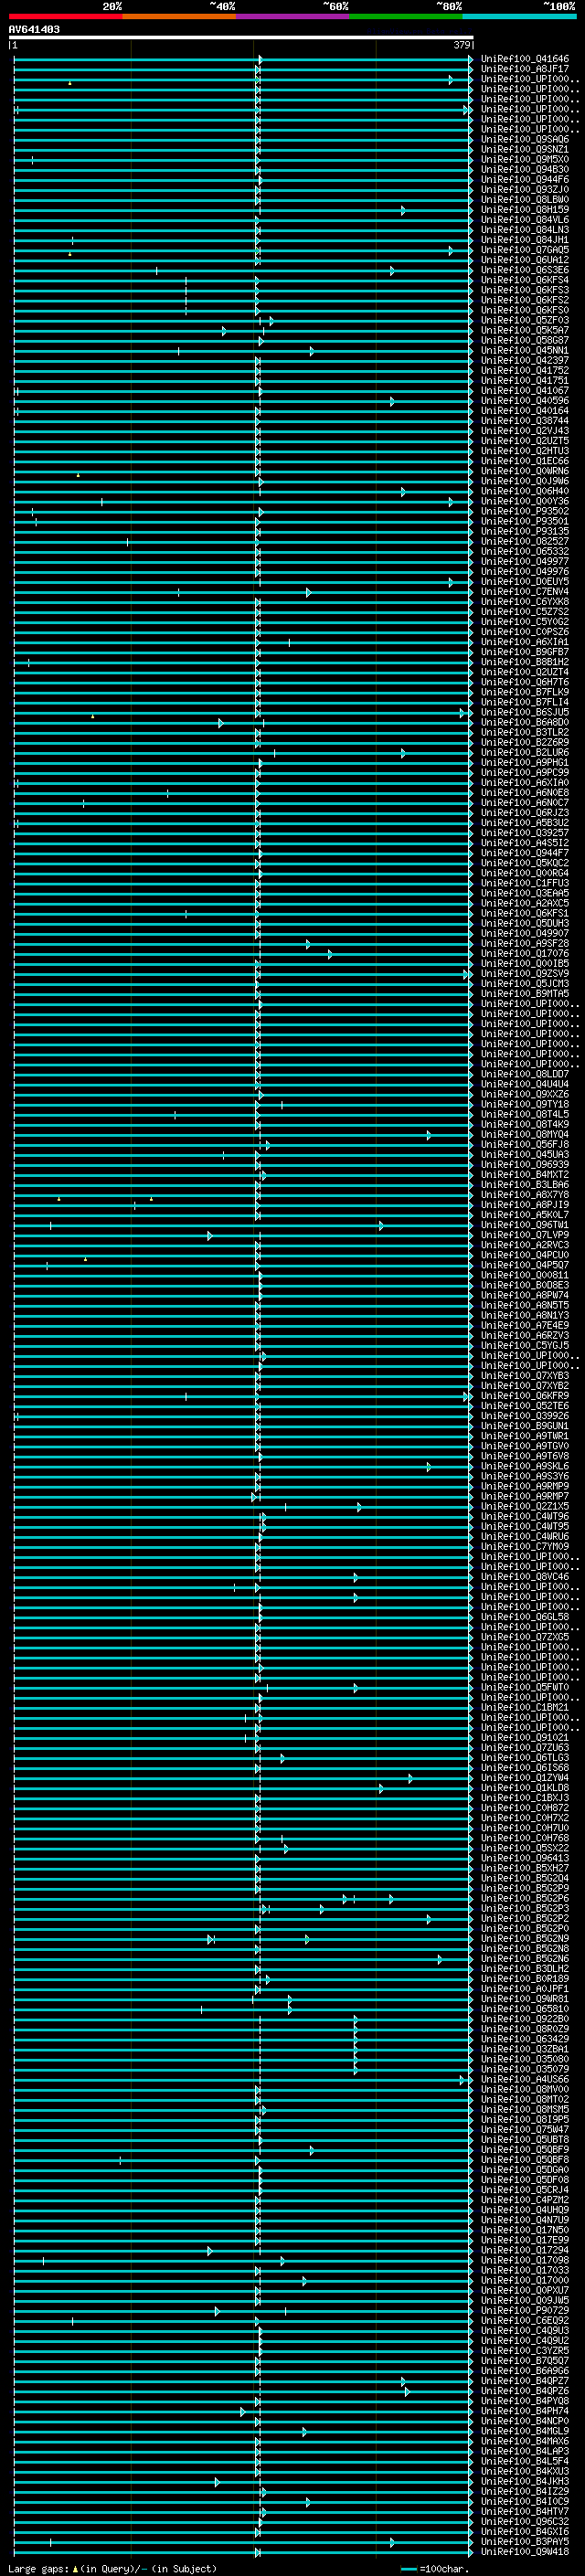Select the UniRef100_P90729 label

525,2311
